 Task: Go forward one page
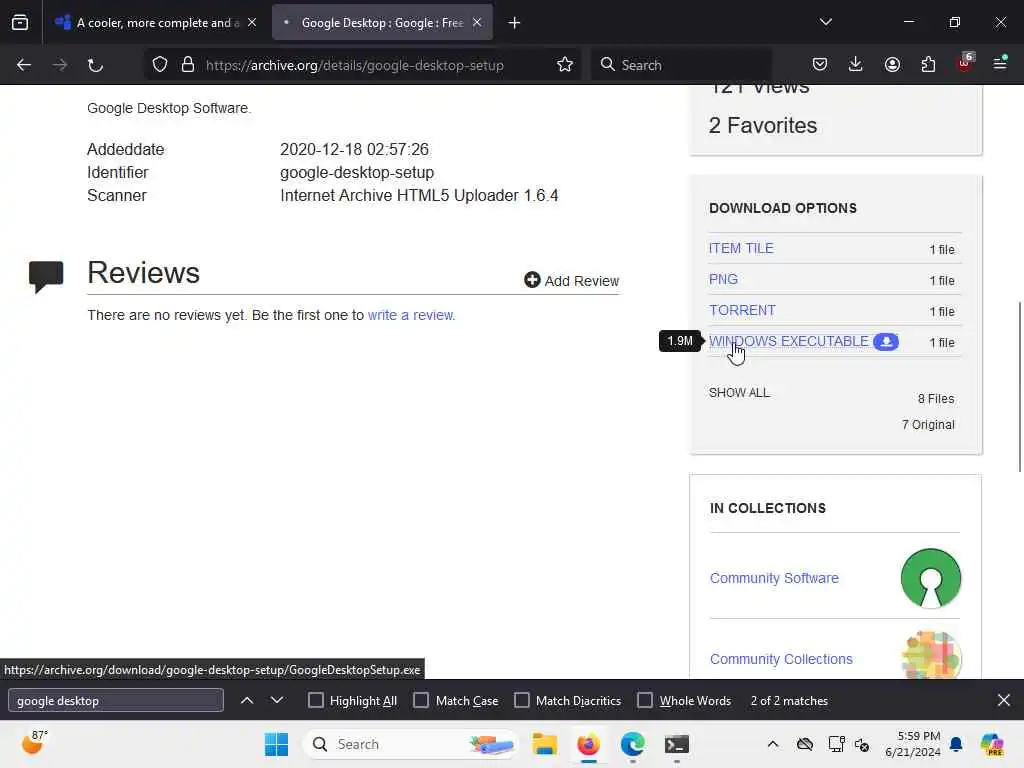pos(59,65)
